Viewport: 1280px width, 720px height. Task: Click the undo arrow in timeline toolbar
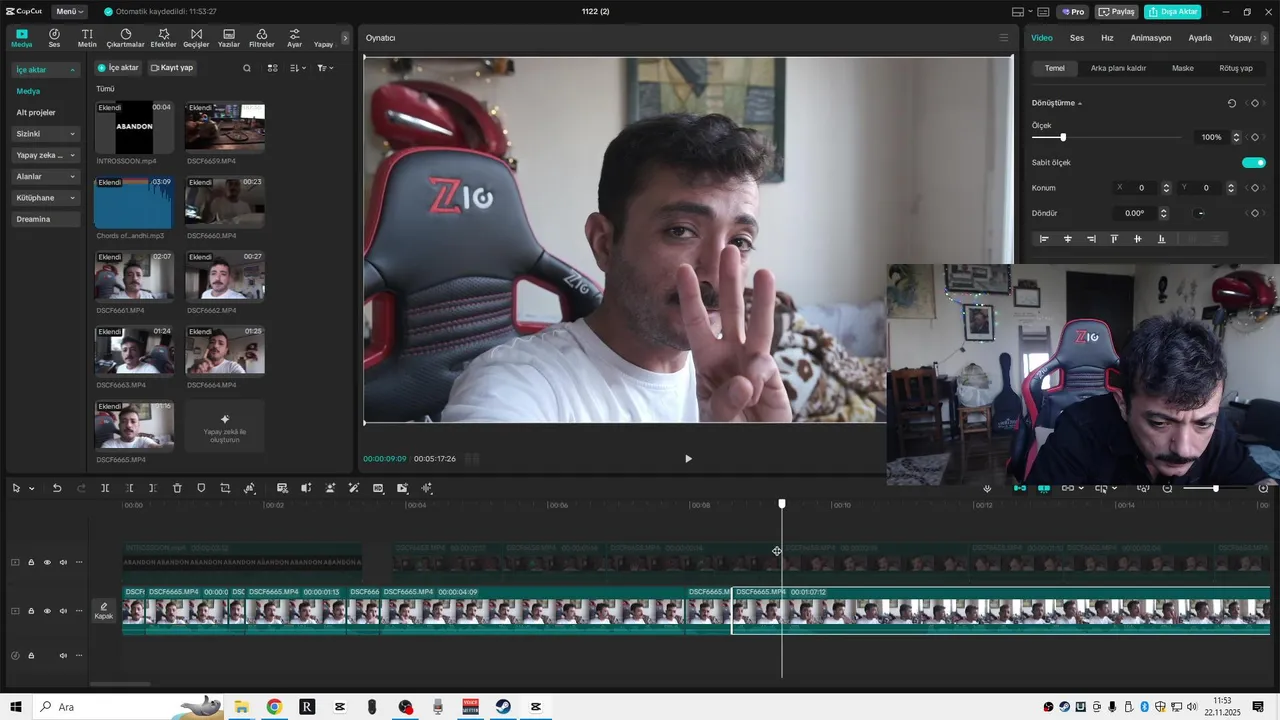(x=57, y=488)
